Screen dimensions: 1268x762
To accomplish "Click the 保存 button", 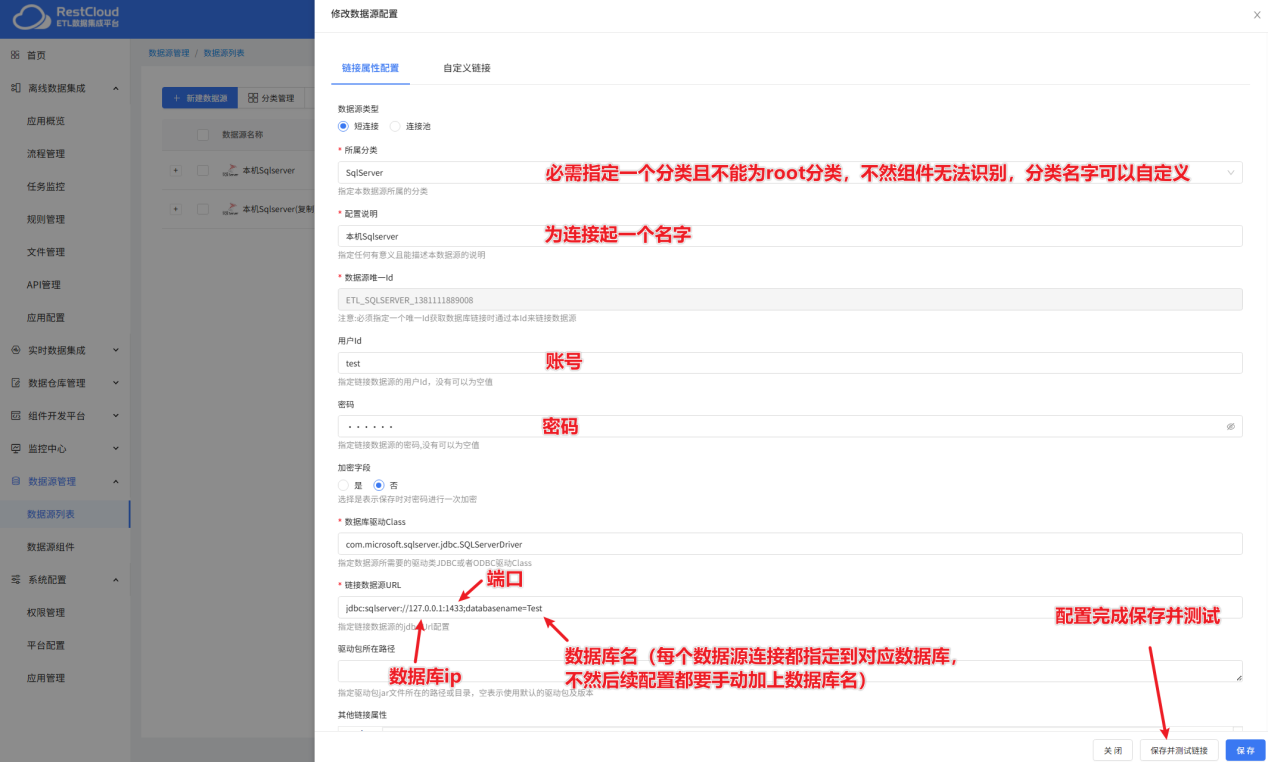I will click(1245, 750).
